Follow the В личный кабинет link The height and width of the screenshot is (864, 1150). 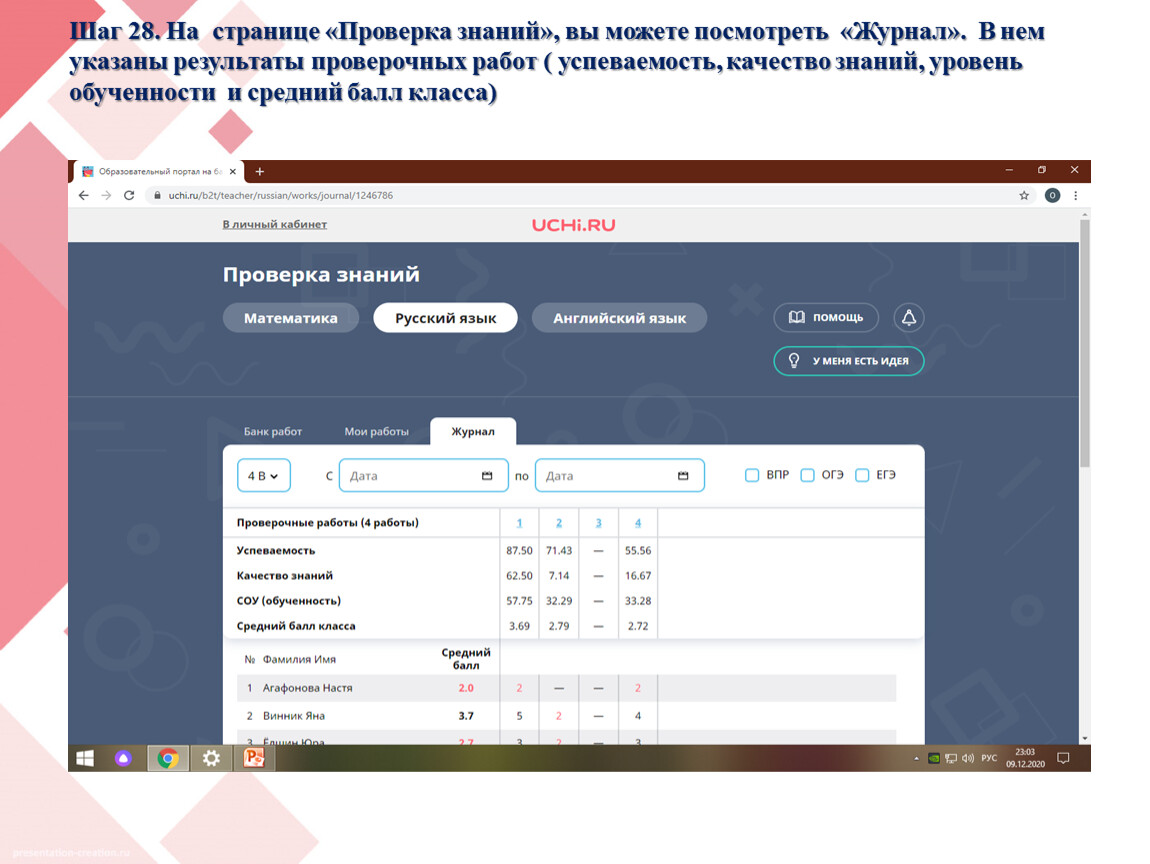click(x=274, y=225)
